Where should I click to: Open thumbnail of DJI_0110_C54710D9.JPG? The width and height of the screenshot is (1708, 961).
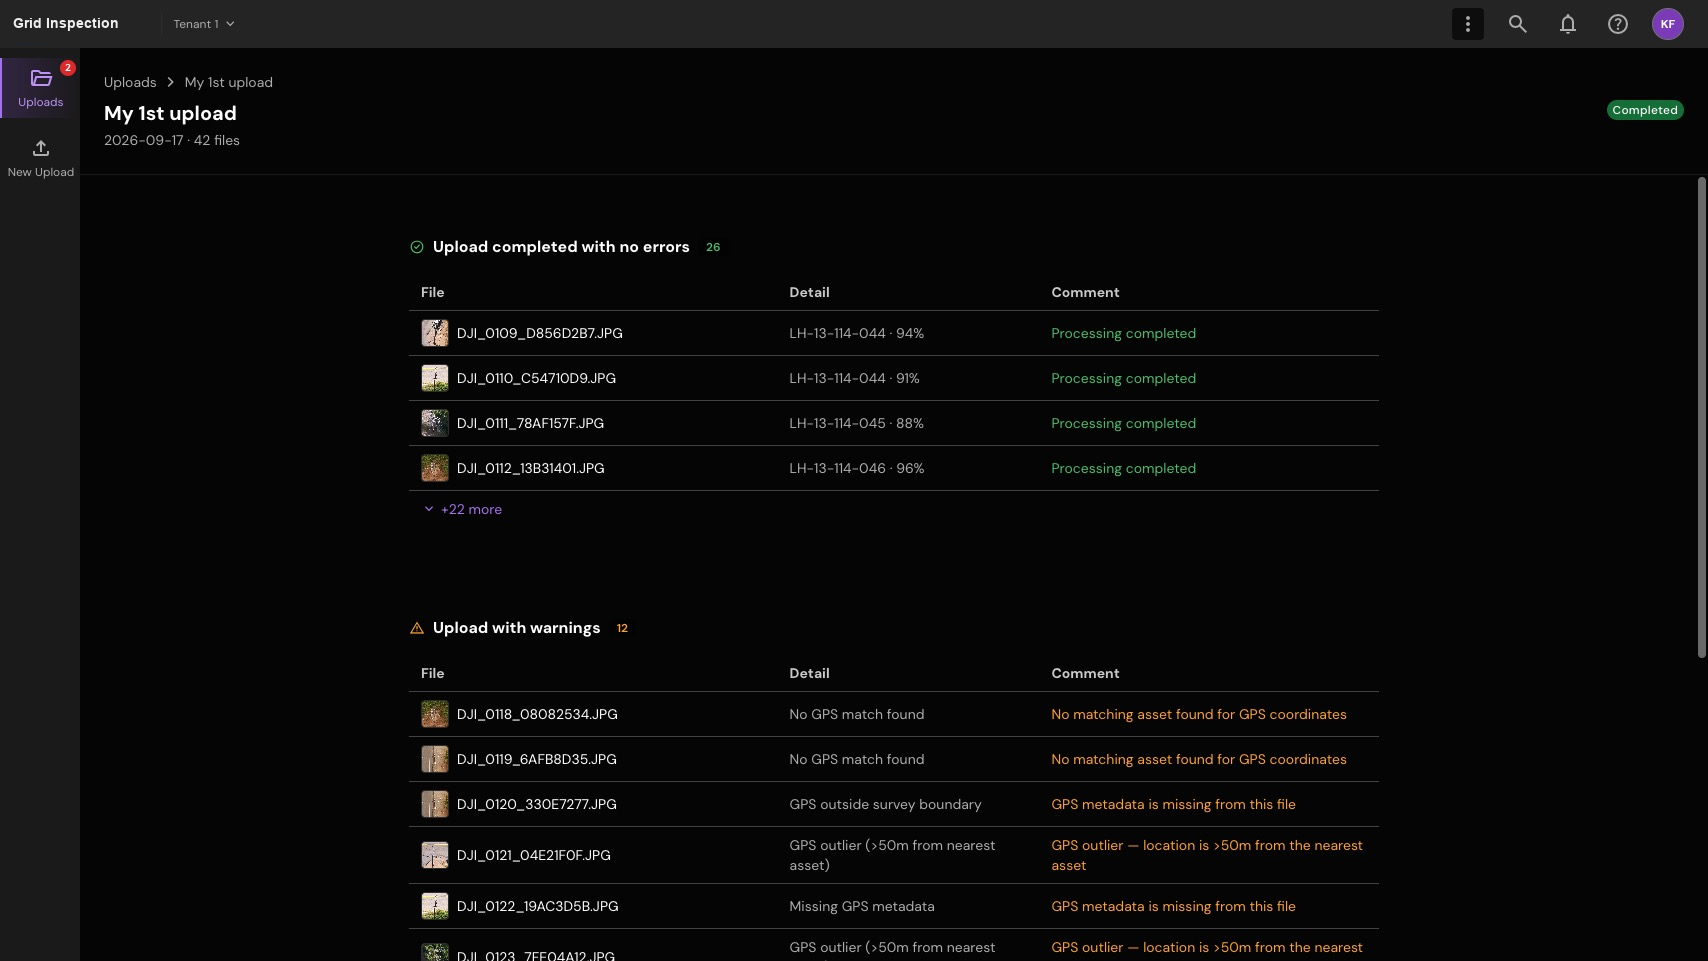[435, 378]
